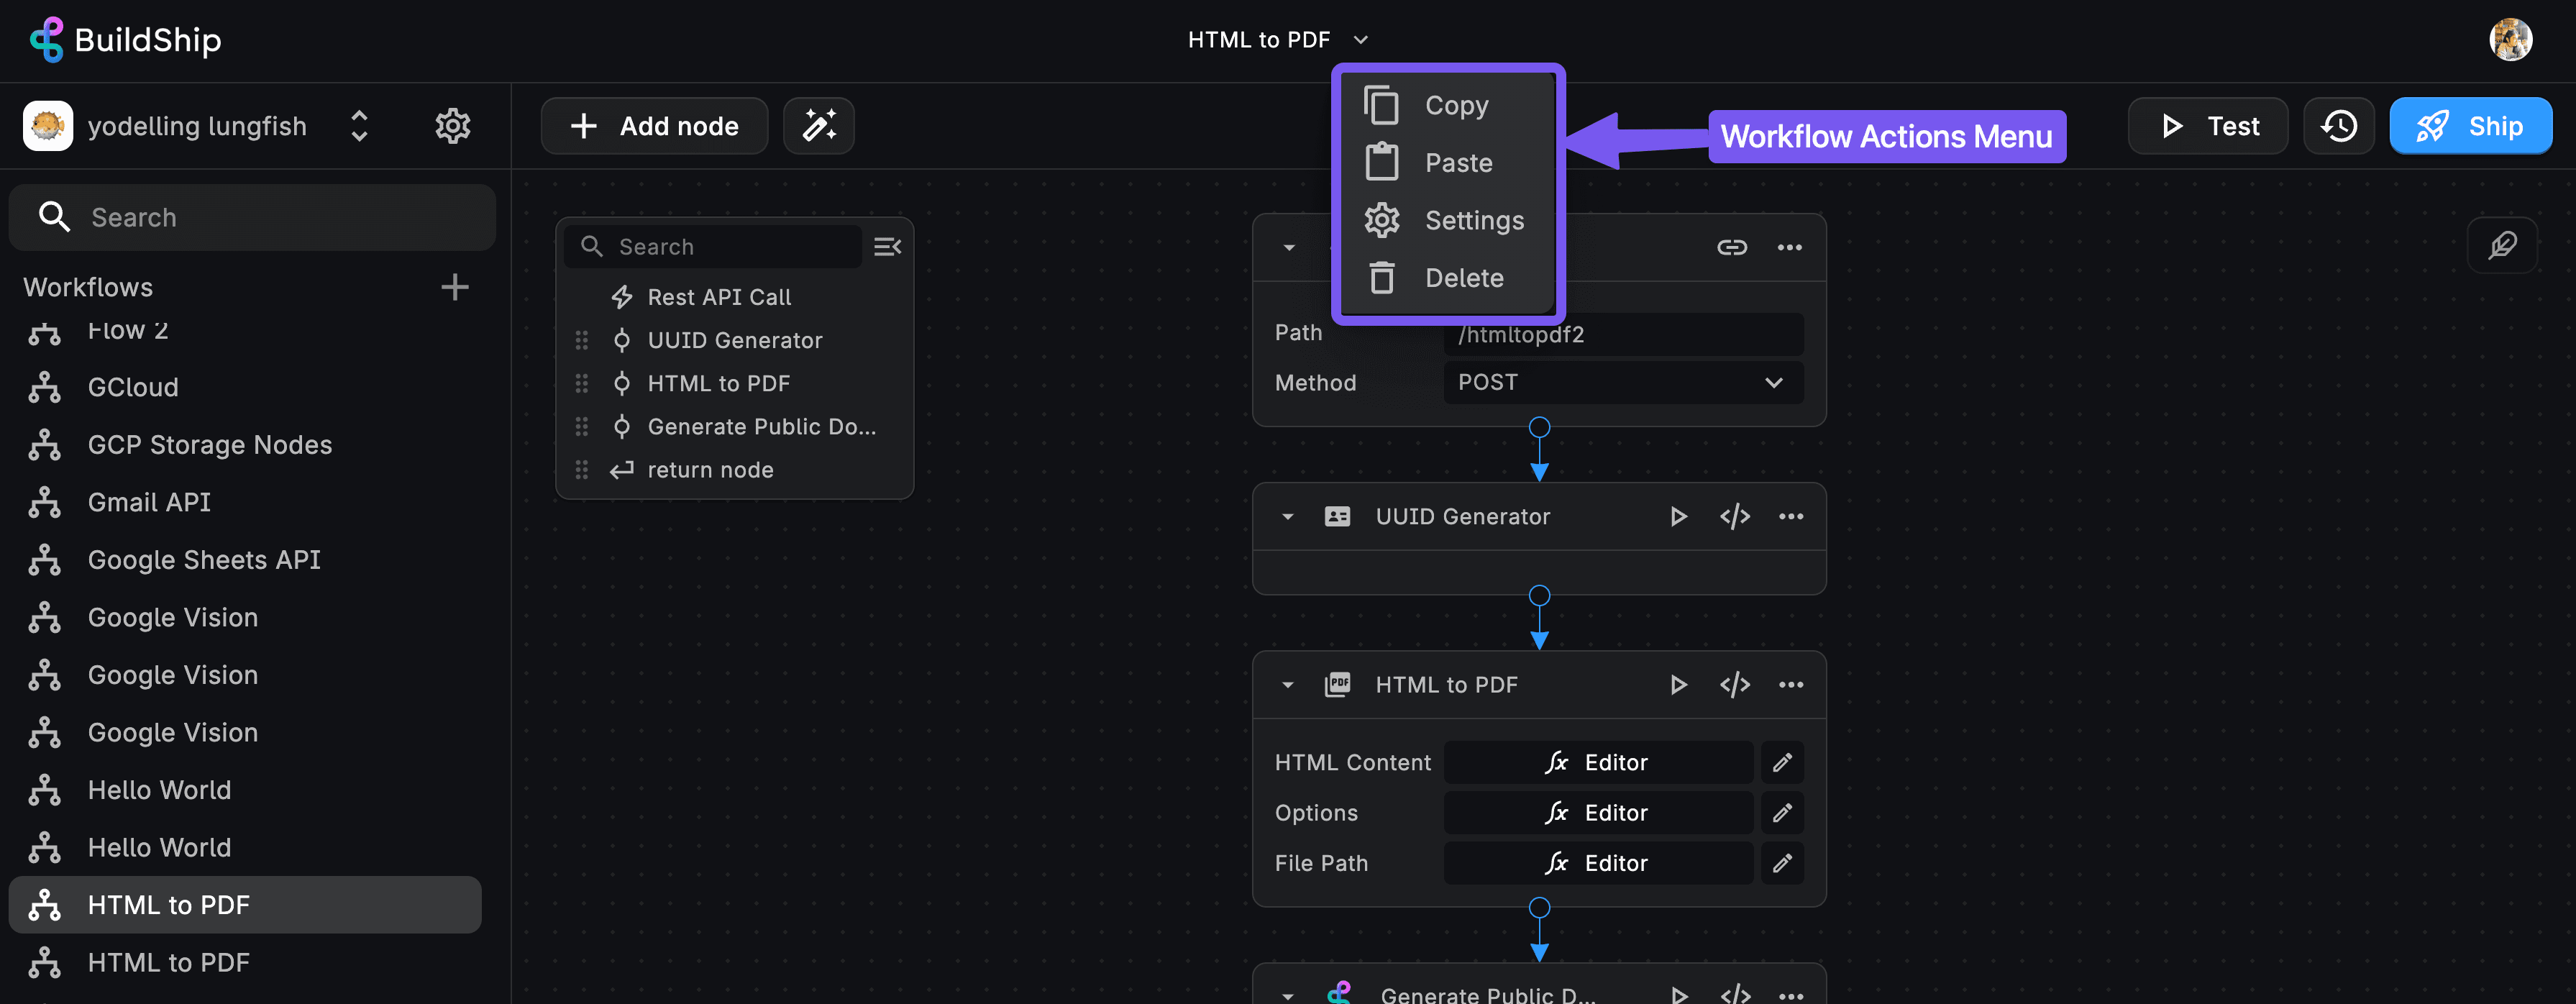Click the filter icon in the node search panel
Viewport: 2576px width, 1004px height.
(x=887, y=246)
